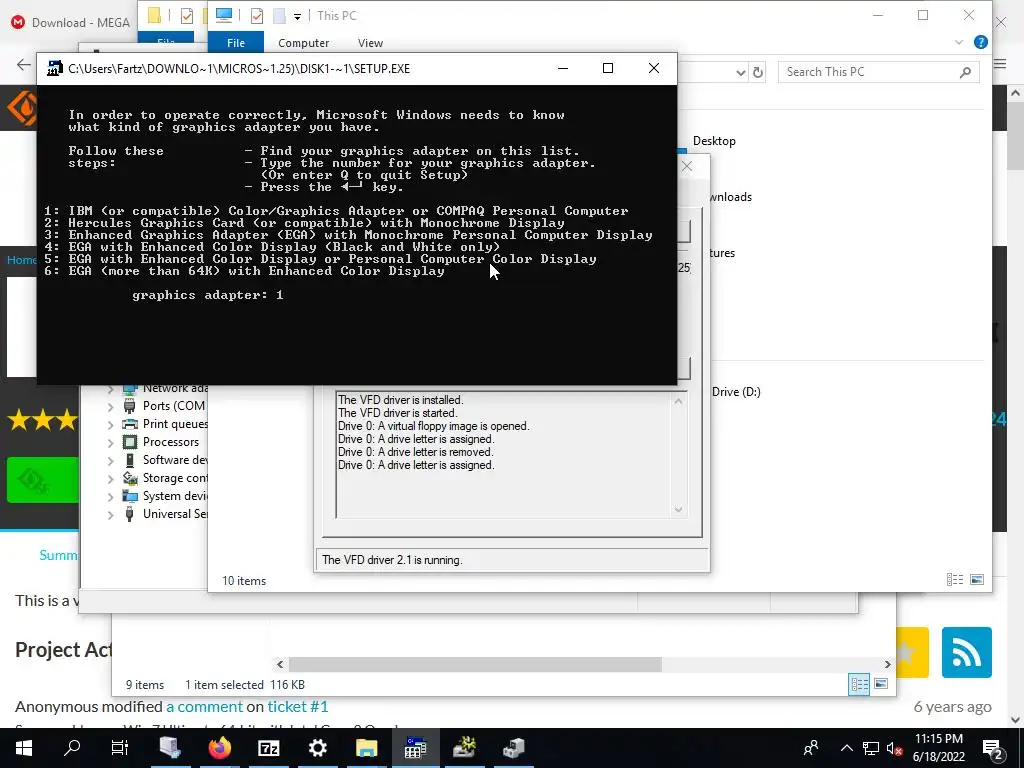Click the Explorer help question mark icon
This screenshot has height=768, width=1024.
click(980, 42)
